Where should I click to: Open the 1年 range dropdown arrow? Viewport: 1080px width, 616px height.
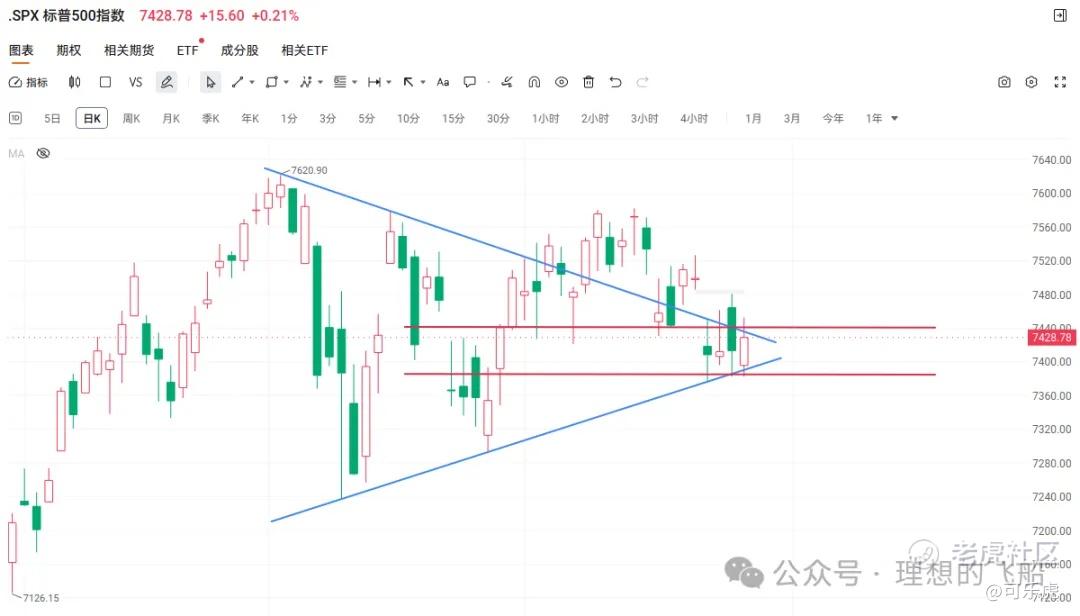(895, 119)
